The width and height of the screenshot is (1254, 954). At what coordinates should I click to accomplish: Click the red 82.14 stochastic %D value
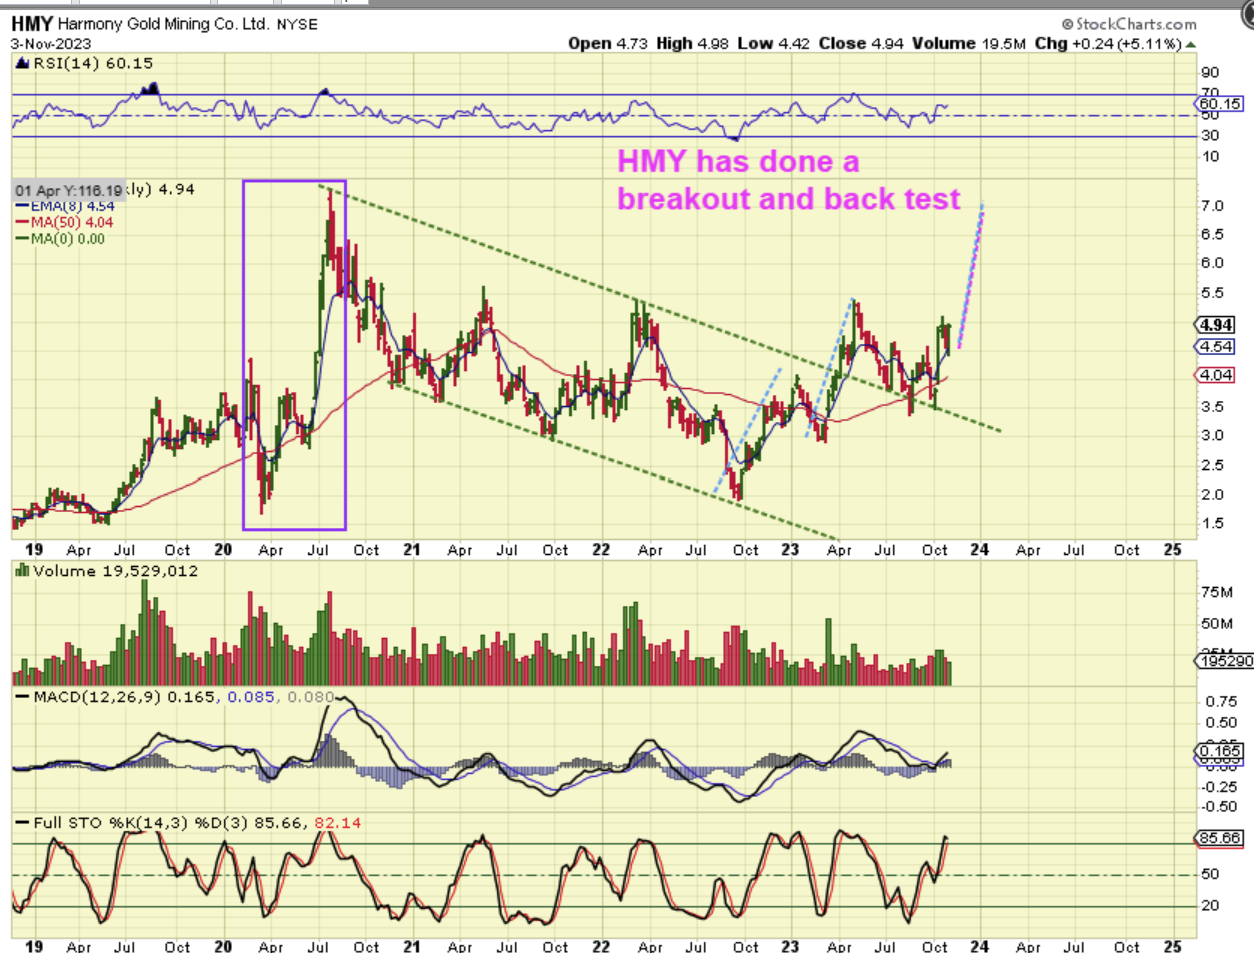pos(337,823)
